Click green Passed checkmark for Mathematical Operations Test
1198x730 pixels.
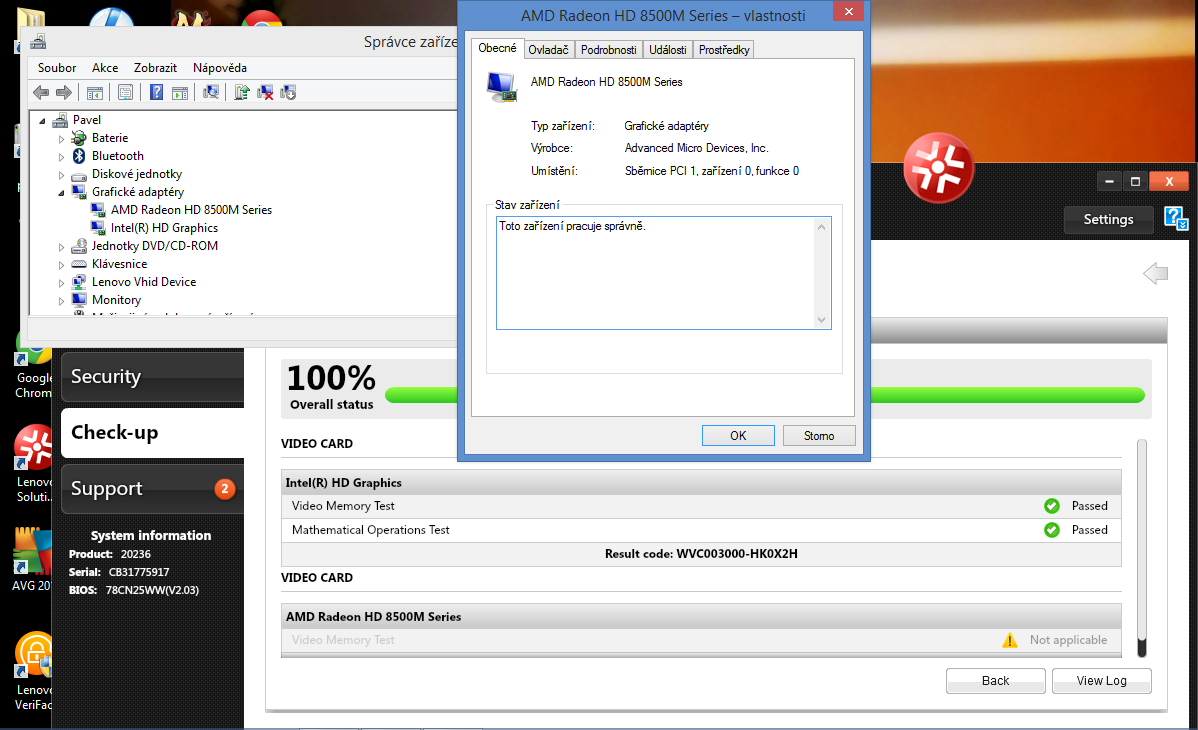click(x=1052, y=530)
